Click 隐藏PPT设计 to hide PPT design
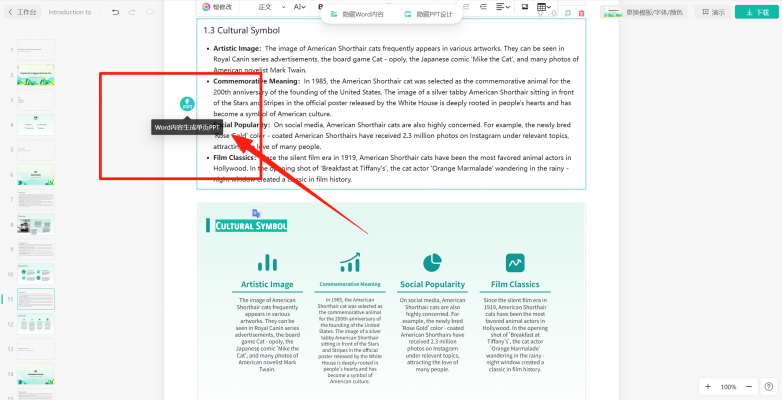Image resolution: width=782 pixels, height=400 pixels. (428, 14)
